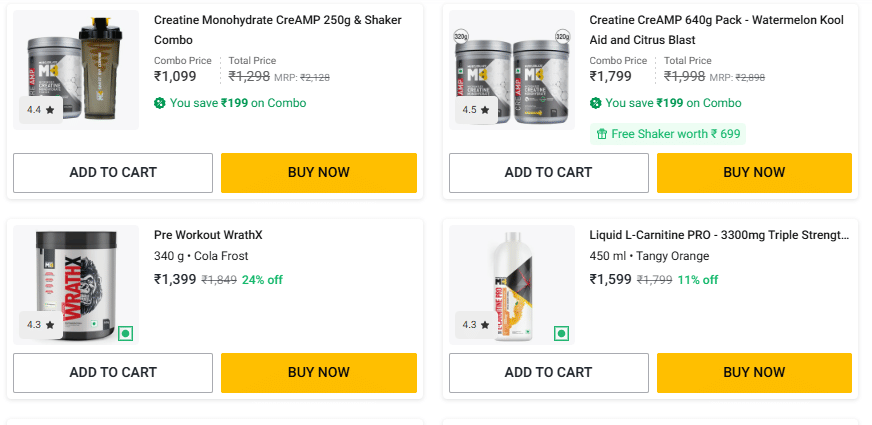Click the L-Carnitine 4.3 rating badge
This screenshot has height=425, width=872.
tap(476, 325)
